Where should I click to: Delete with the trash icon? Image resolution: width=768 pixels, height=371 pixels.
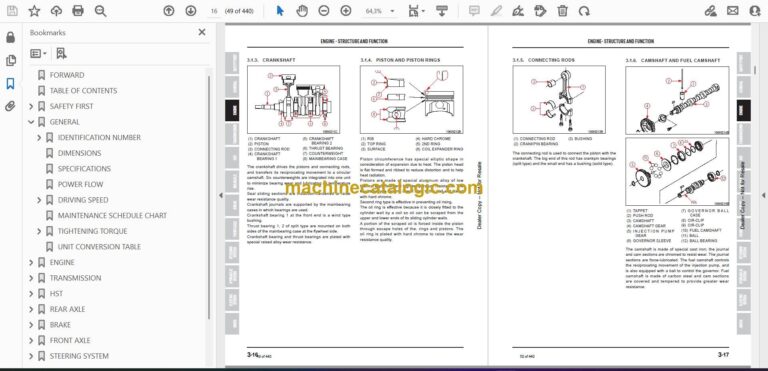pyautogui.click(x=562, y=11)
